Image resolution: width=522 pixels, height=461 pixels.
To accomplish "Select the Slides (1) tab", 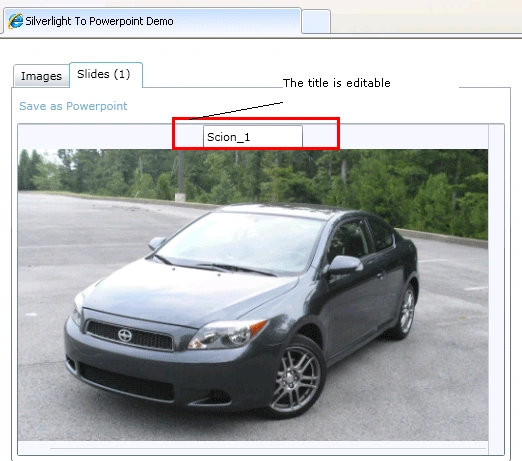I will point(106,75).
